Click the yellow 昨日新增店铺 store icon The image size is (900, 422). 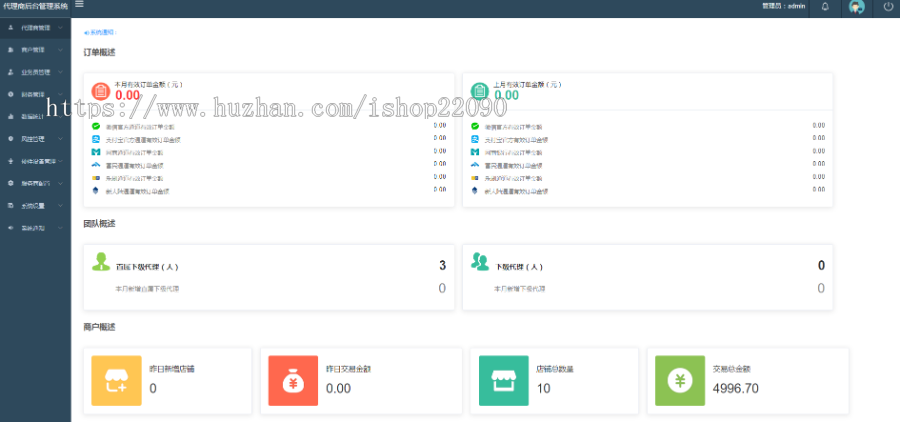[117, 381]
